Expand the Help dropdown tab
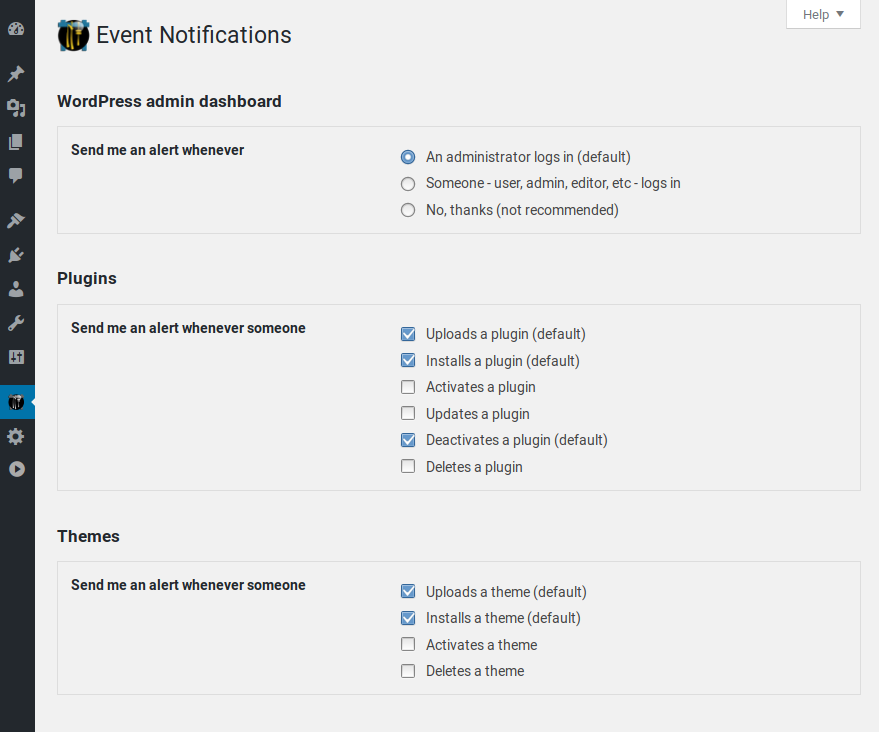 pos(823,15)
